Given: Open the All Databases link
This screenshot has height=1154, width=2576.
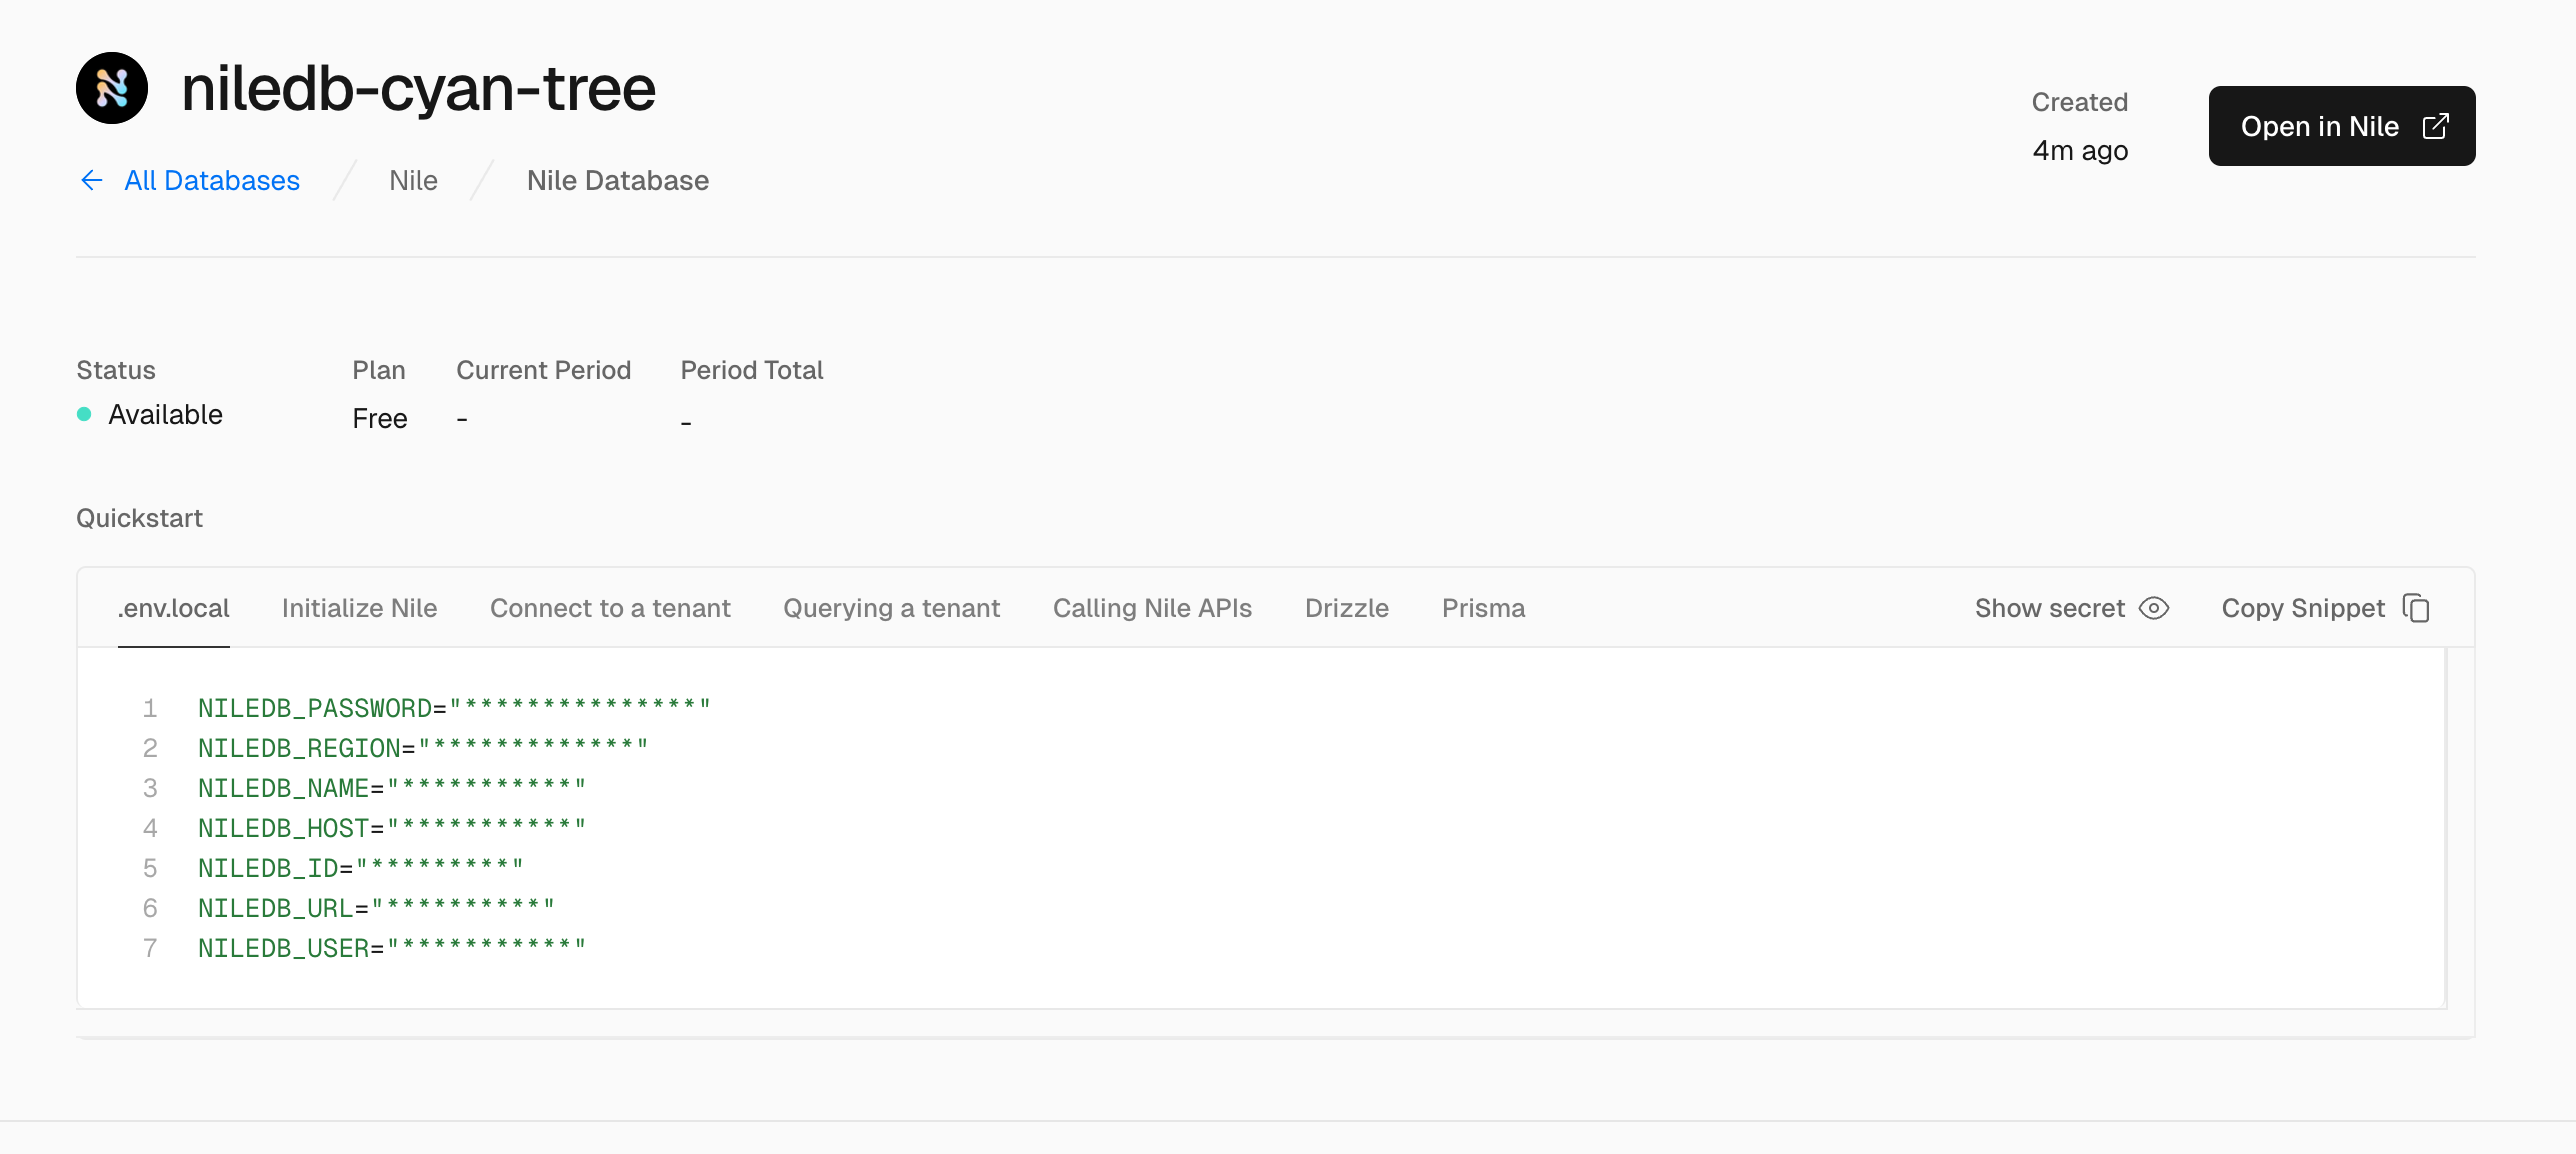Looking at the screenshot, I should pos(211,180).
